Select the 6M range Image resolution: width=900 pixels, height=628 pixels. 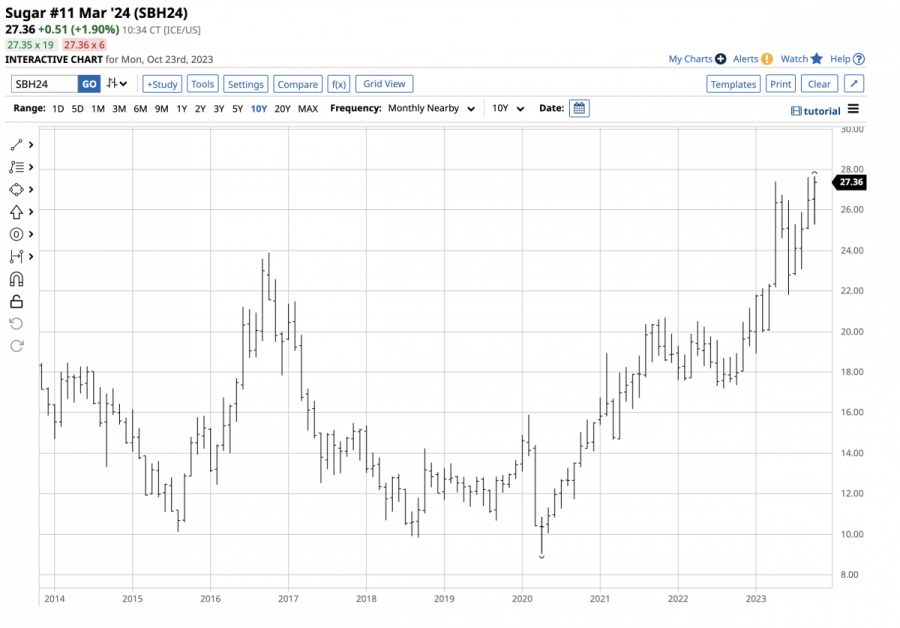[140, 108]
